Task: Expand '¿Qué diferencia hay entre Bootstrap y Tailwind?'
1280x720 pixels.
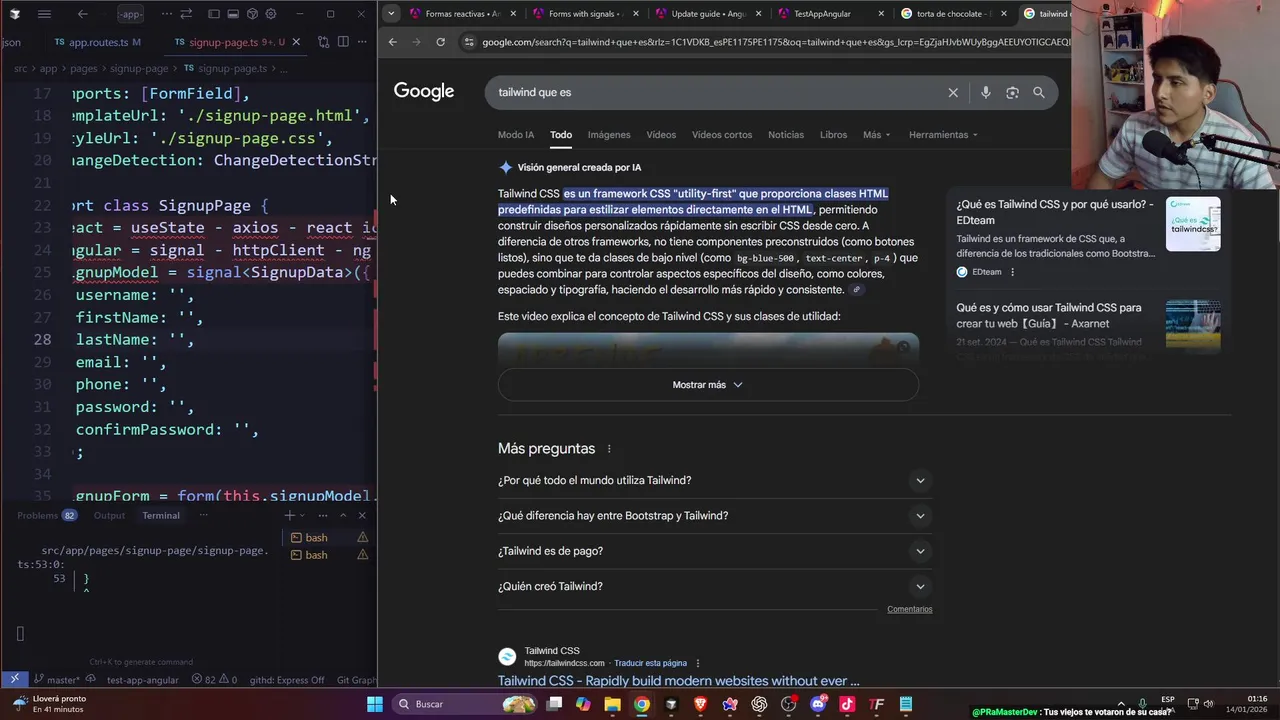Action: click(714, 516)
